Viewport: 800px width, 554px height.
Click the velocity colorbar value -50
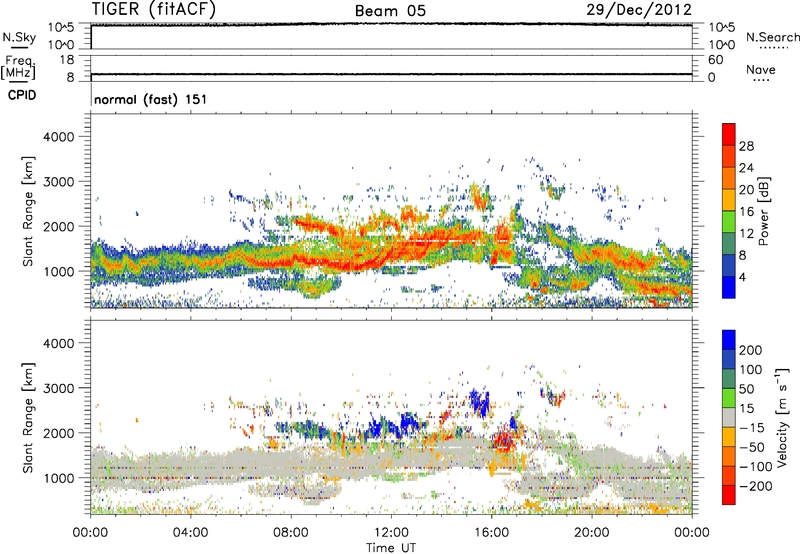click(752, 447)
